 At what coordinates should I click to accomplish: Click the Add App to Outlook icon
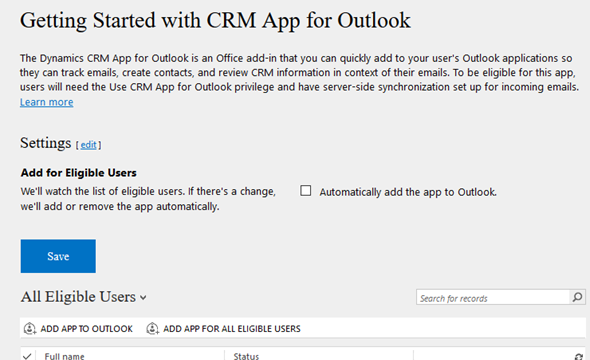coord(30,328)
